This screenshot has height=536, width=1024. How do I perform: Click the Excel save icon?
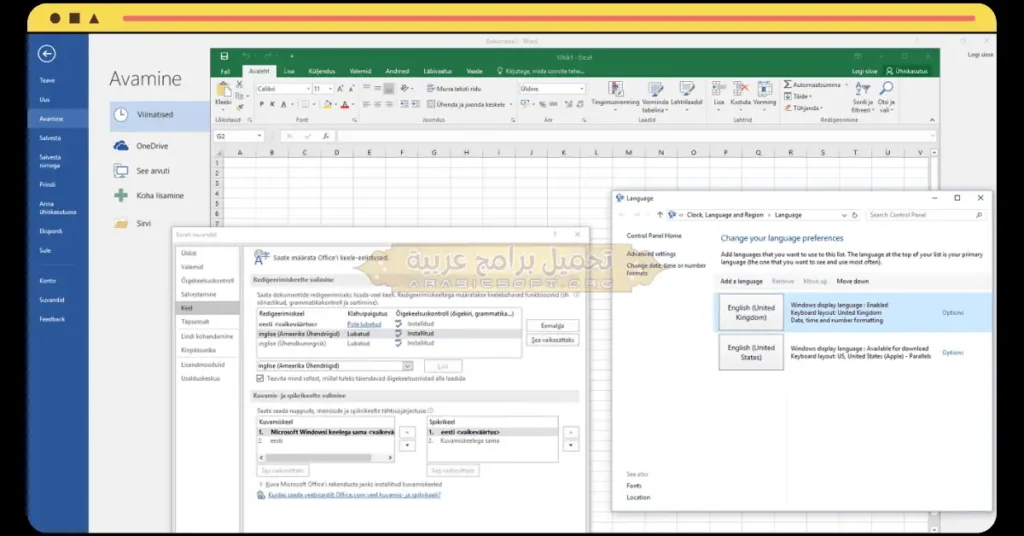tap(225, 57)
